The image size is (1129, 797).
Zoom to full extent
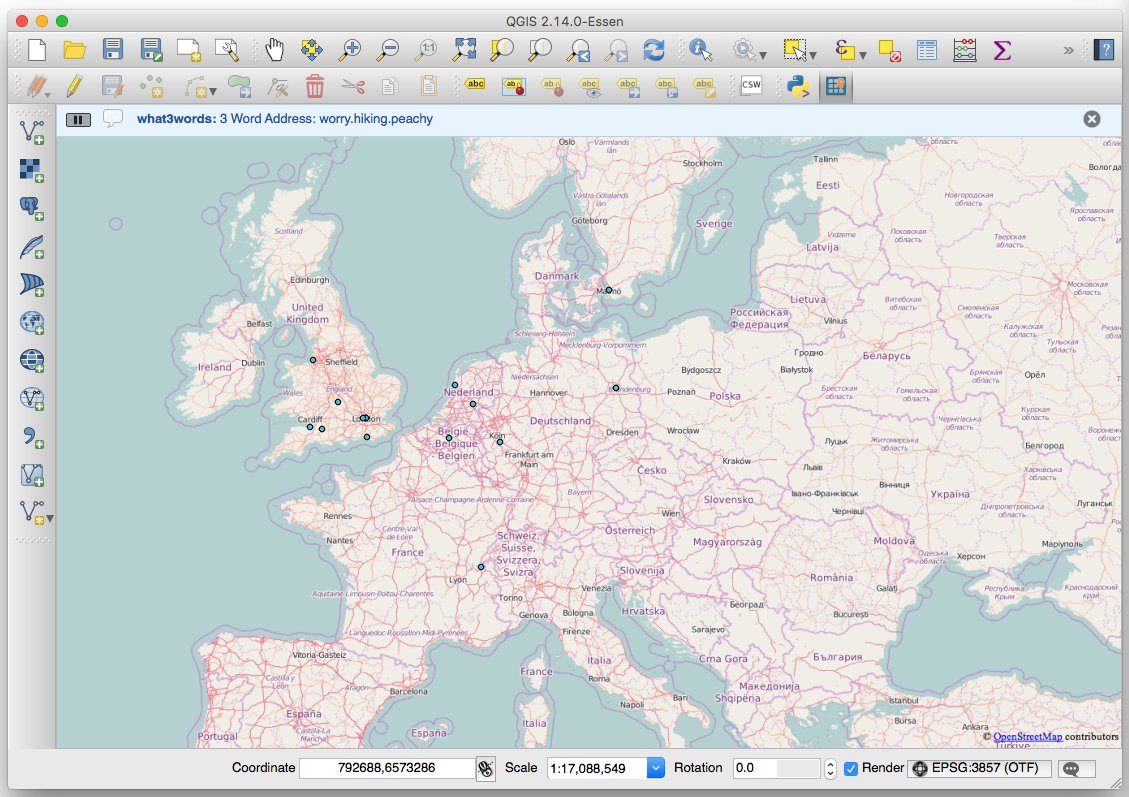464,50
